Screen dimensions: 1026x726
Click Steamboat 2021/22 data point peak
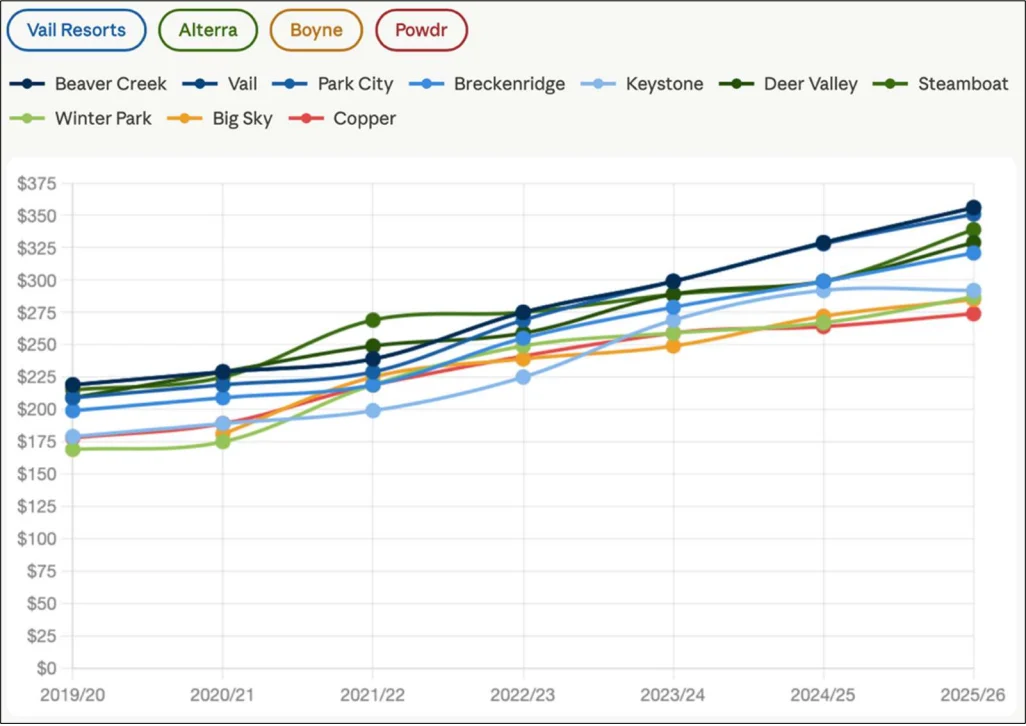373,320
